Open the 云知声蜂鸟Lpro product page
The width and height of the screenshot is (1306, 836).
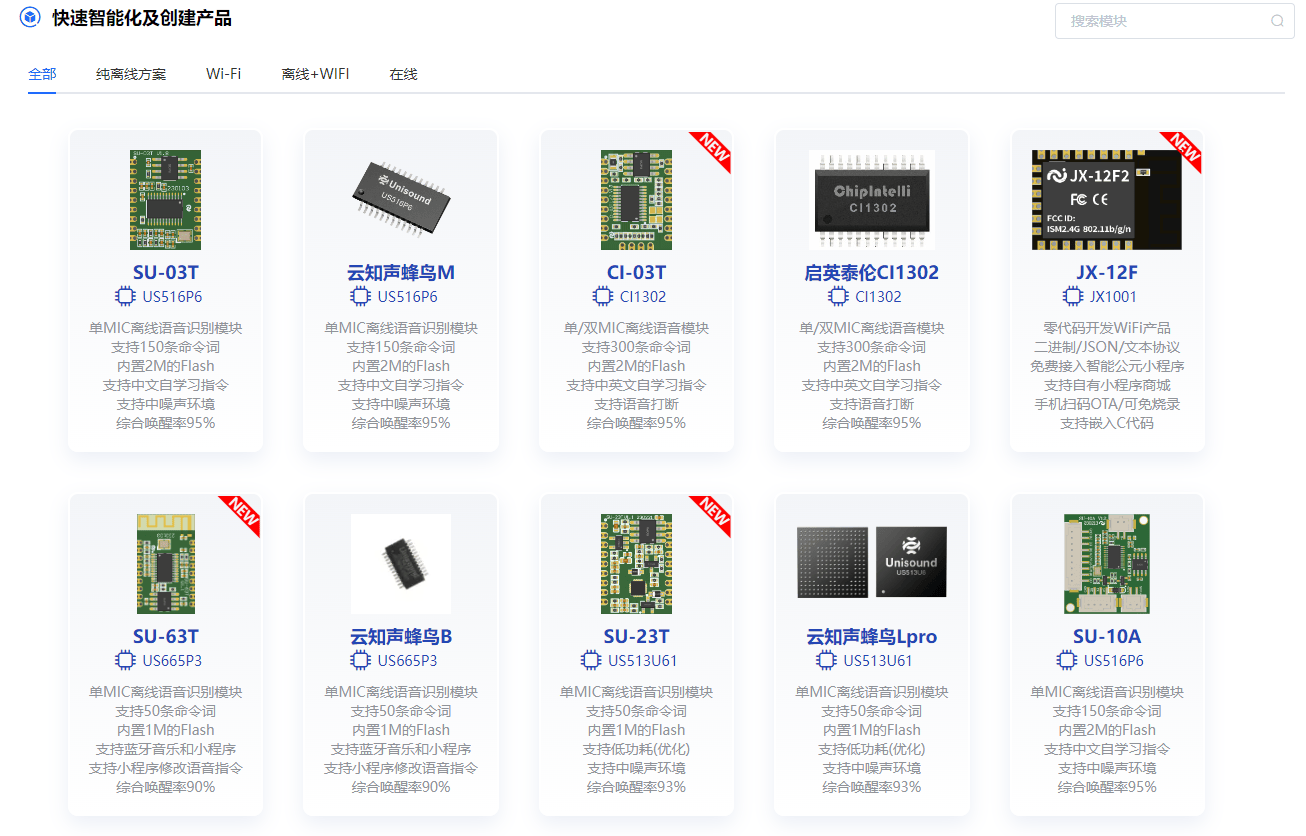[x=871, y=634]
